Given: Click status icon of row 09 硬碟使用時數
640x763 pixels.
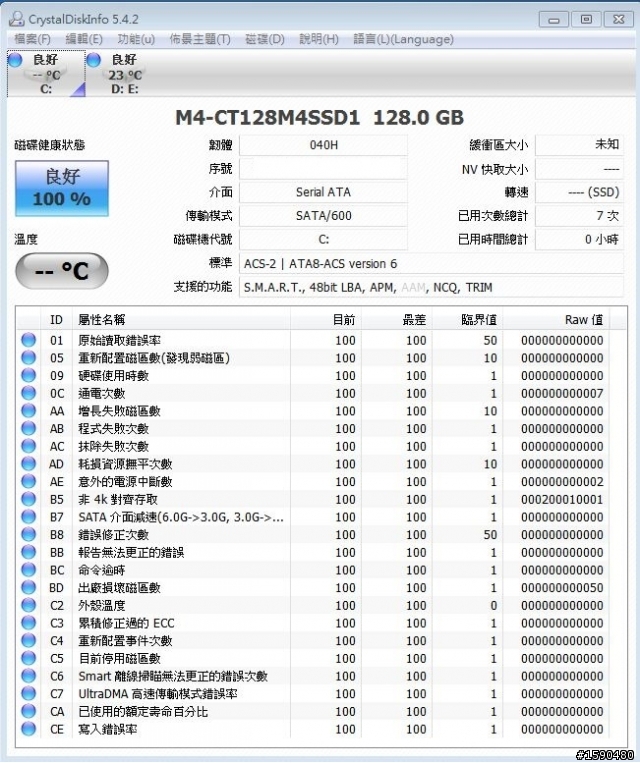Looking at the screenshot, I should pyautogui.click(x=29, y=375).
